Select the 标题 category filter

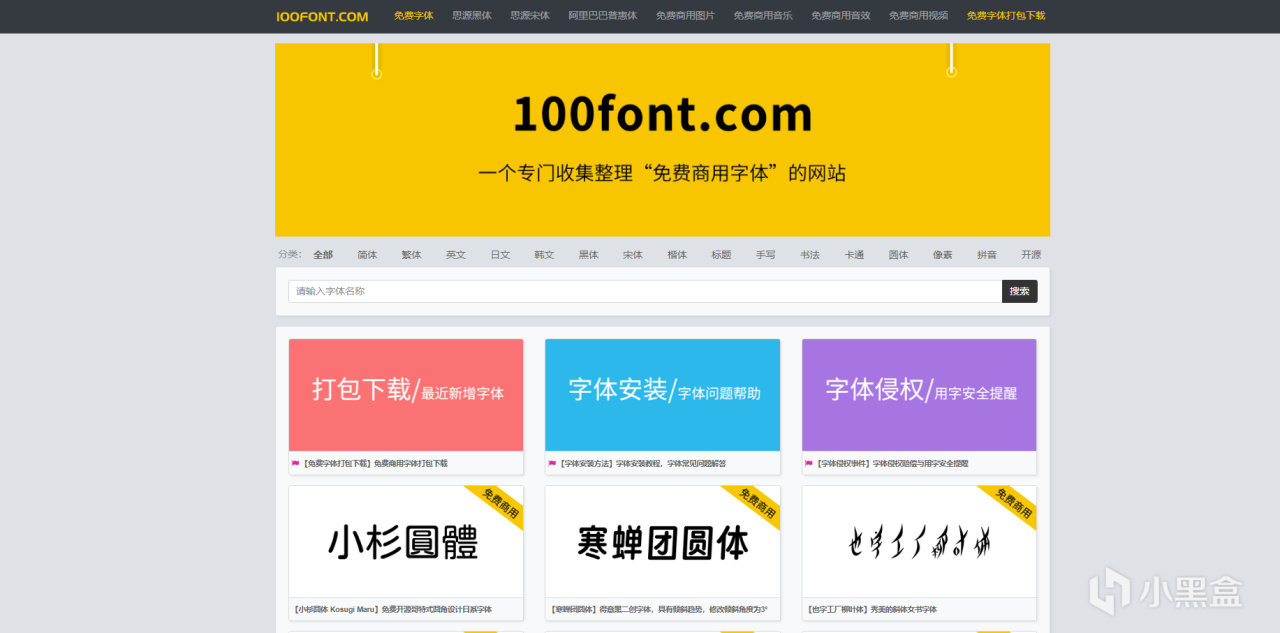721,255
